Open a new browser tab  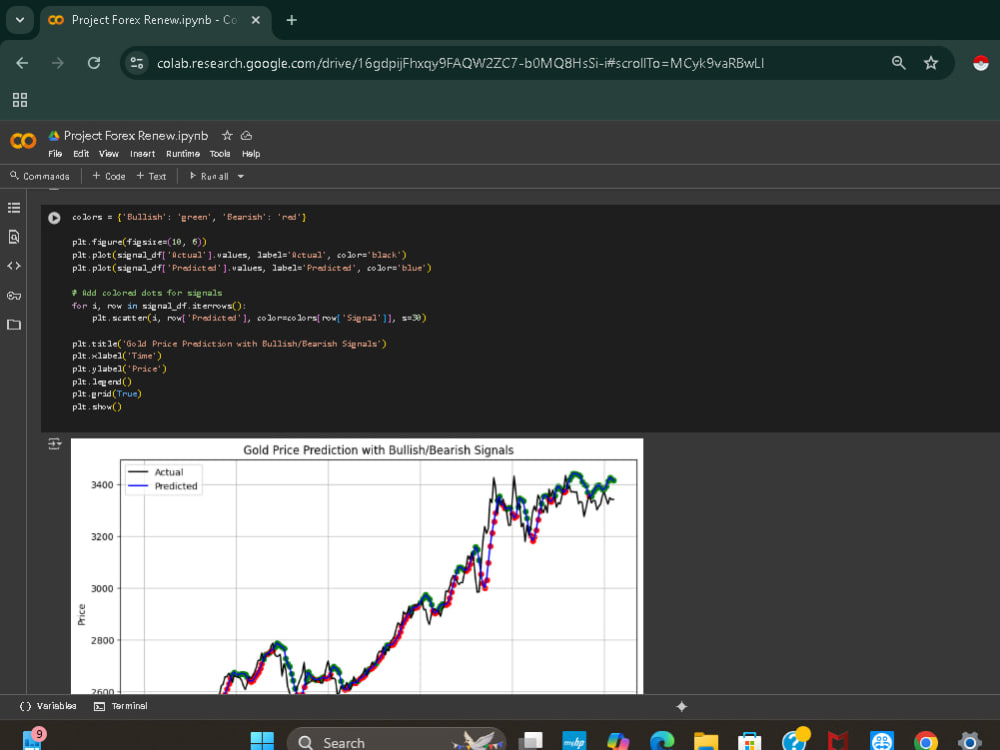(291, 20)
